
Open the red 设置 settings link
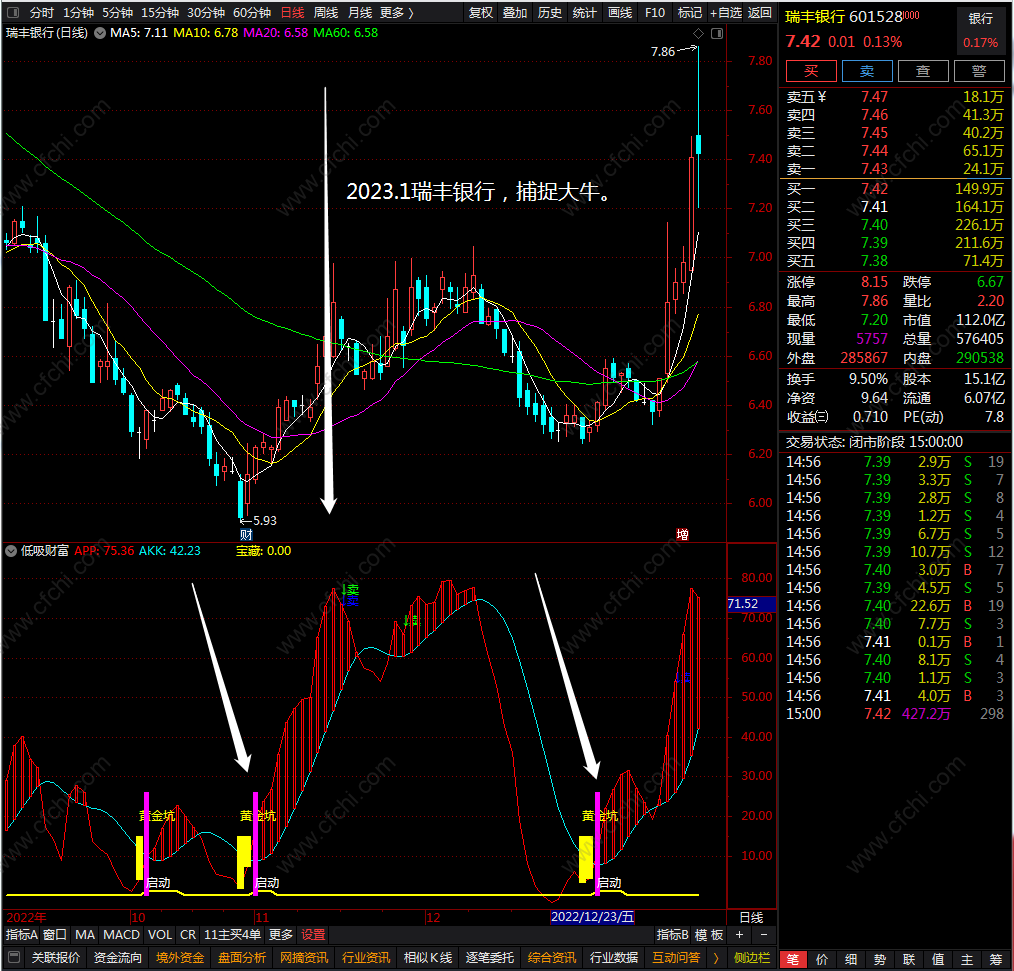pos(313,935)
